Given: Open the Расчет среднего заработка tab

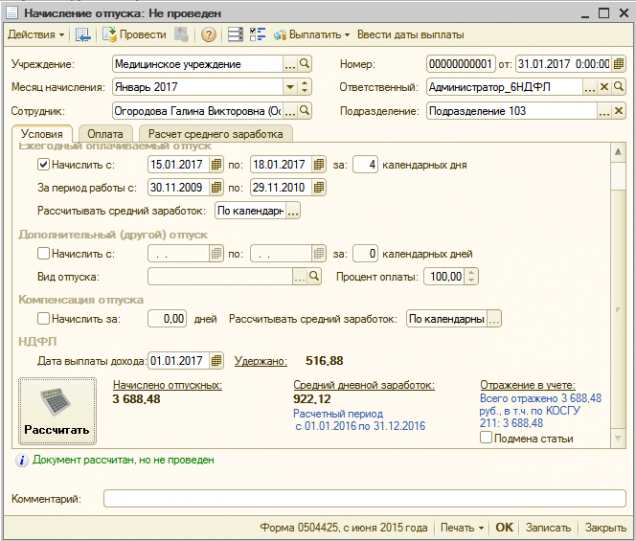Looking at the screenshot, I should [216, 134].
